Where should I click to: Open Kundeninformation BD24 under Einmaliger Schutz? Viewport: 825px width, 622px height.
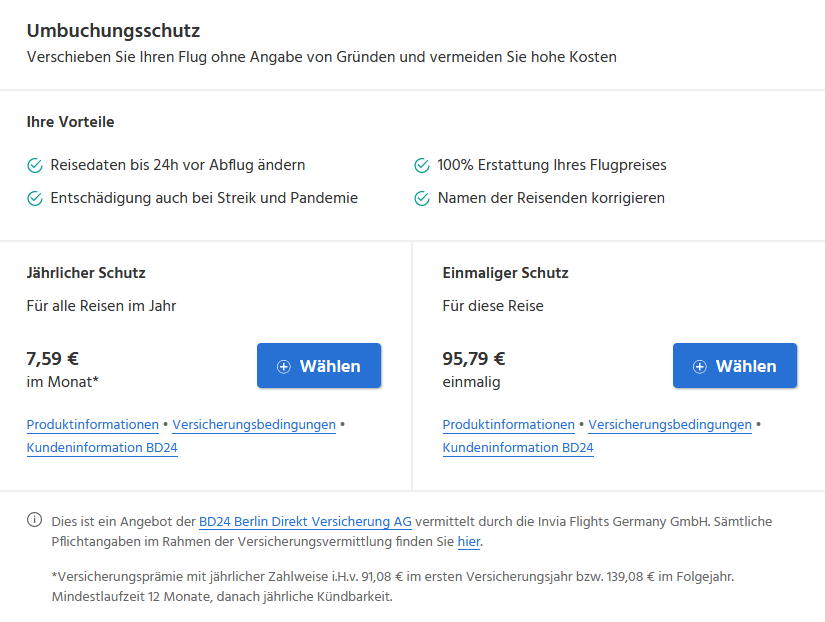[518, 448]
